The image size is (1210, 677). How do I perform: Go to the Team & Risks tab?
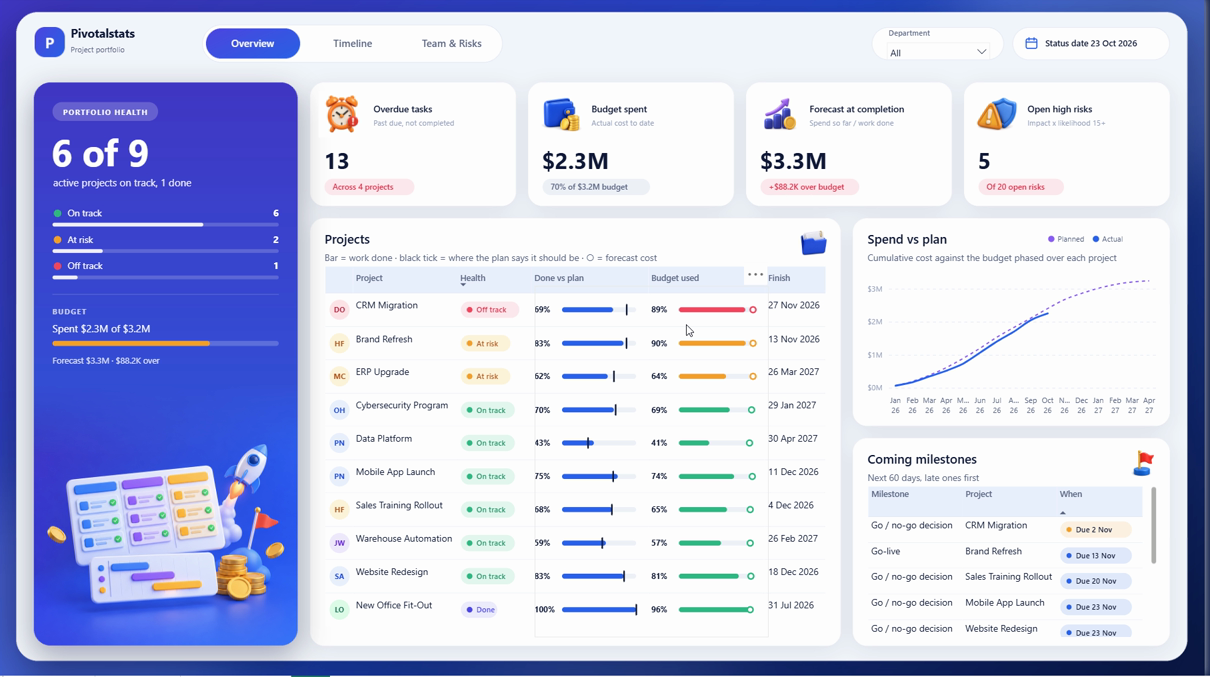tap(451, 43)
